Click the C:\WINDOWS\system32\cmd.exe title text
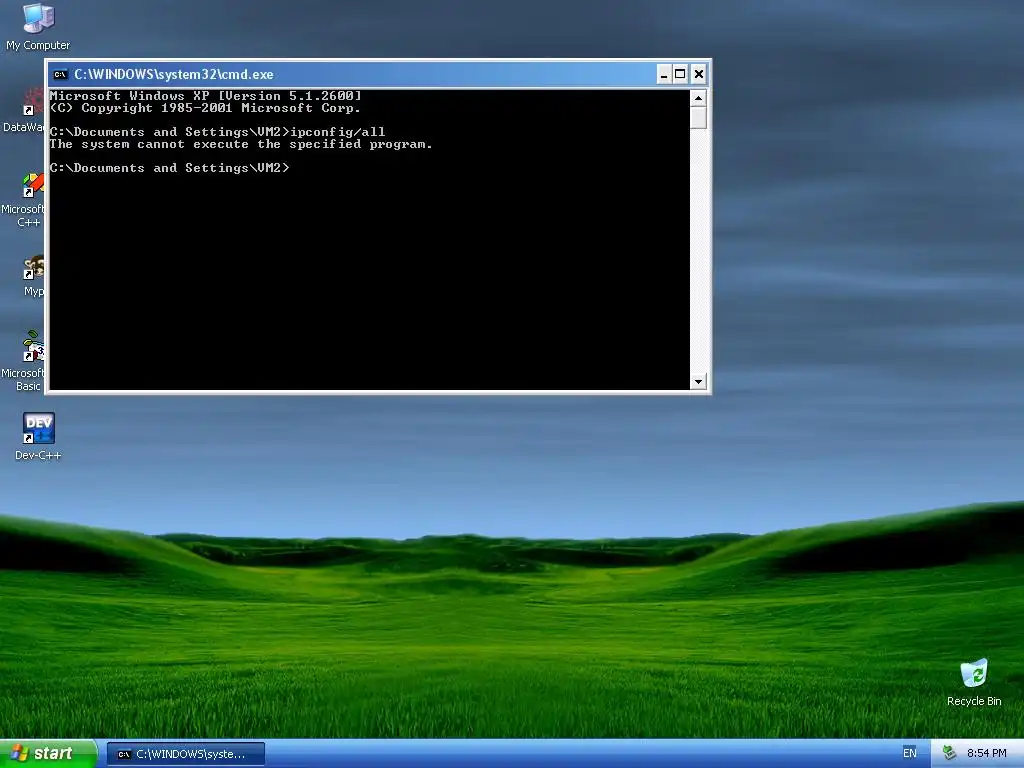Screen dimensions: 1024x768 point(174,74)
